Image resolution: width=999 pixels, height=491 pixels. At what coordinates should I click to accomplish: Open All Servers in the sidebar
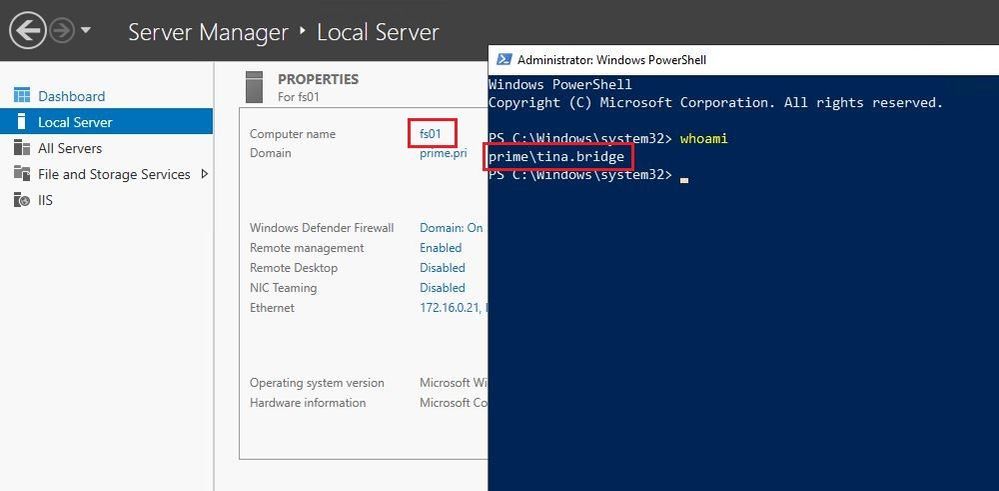(70, 148)
